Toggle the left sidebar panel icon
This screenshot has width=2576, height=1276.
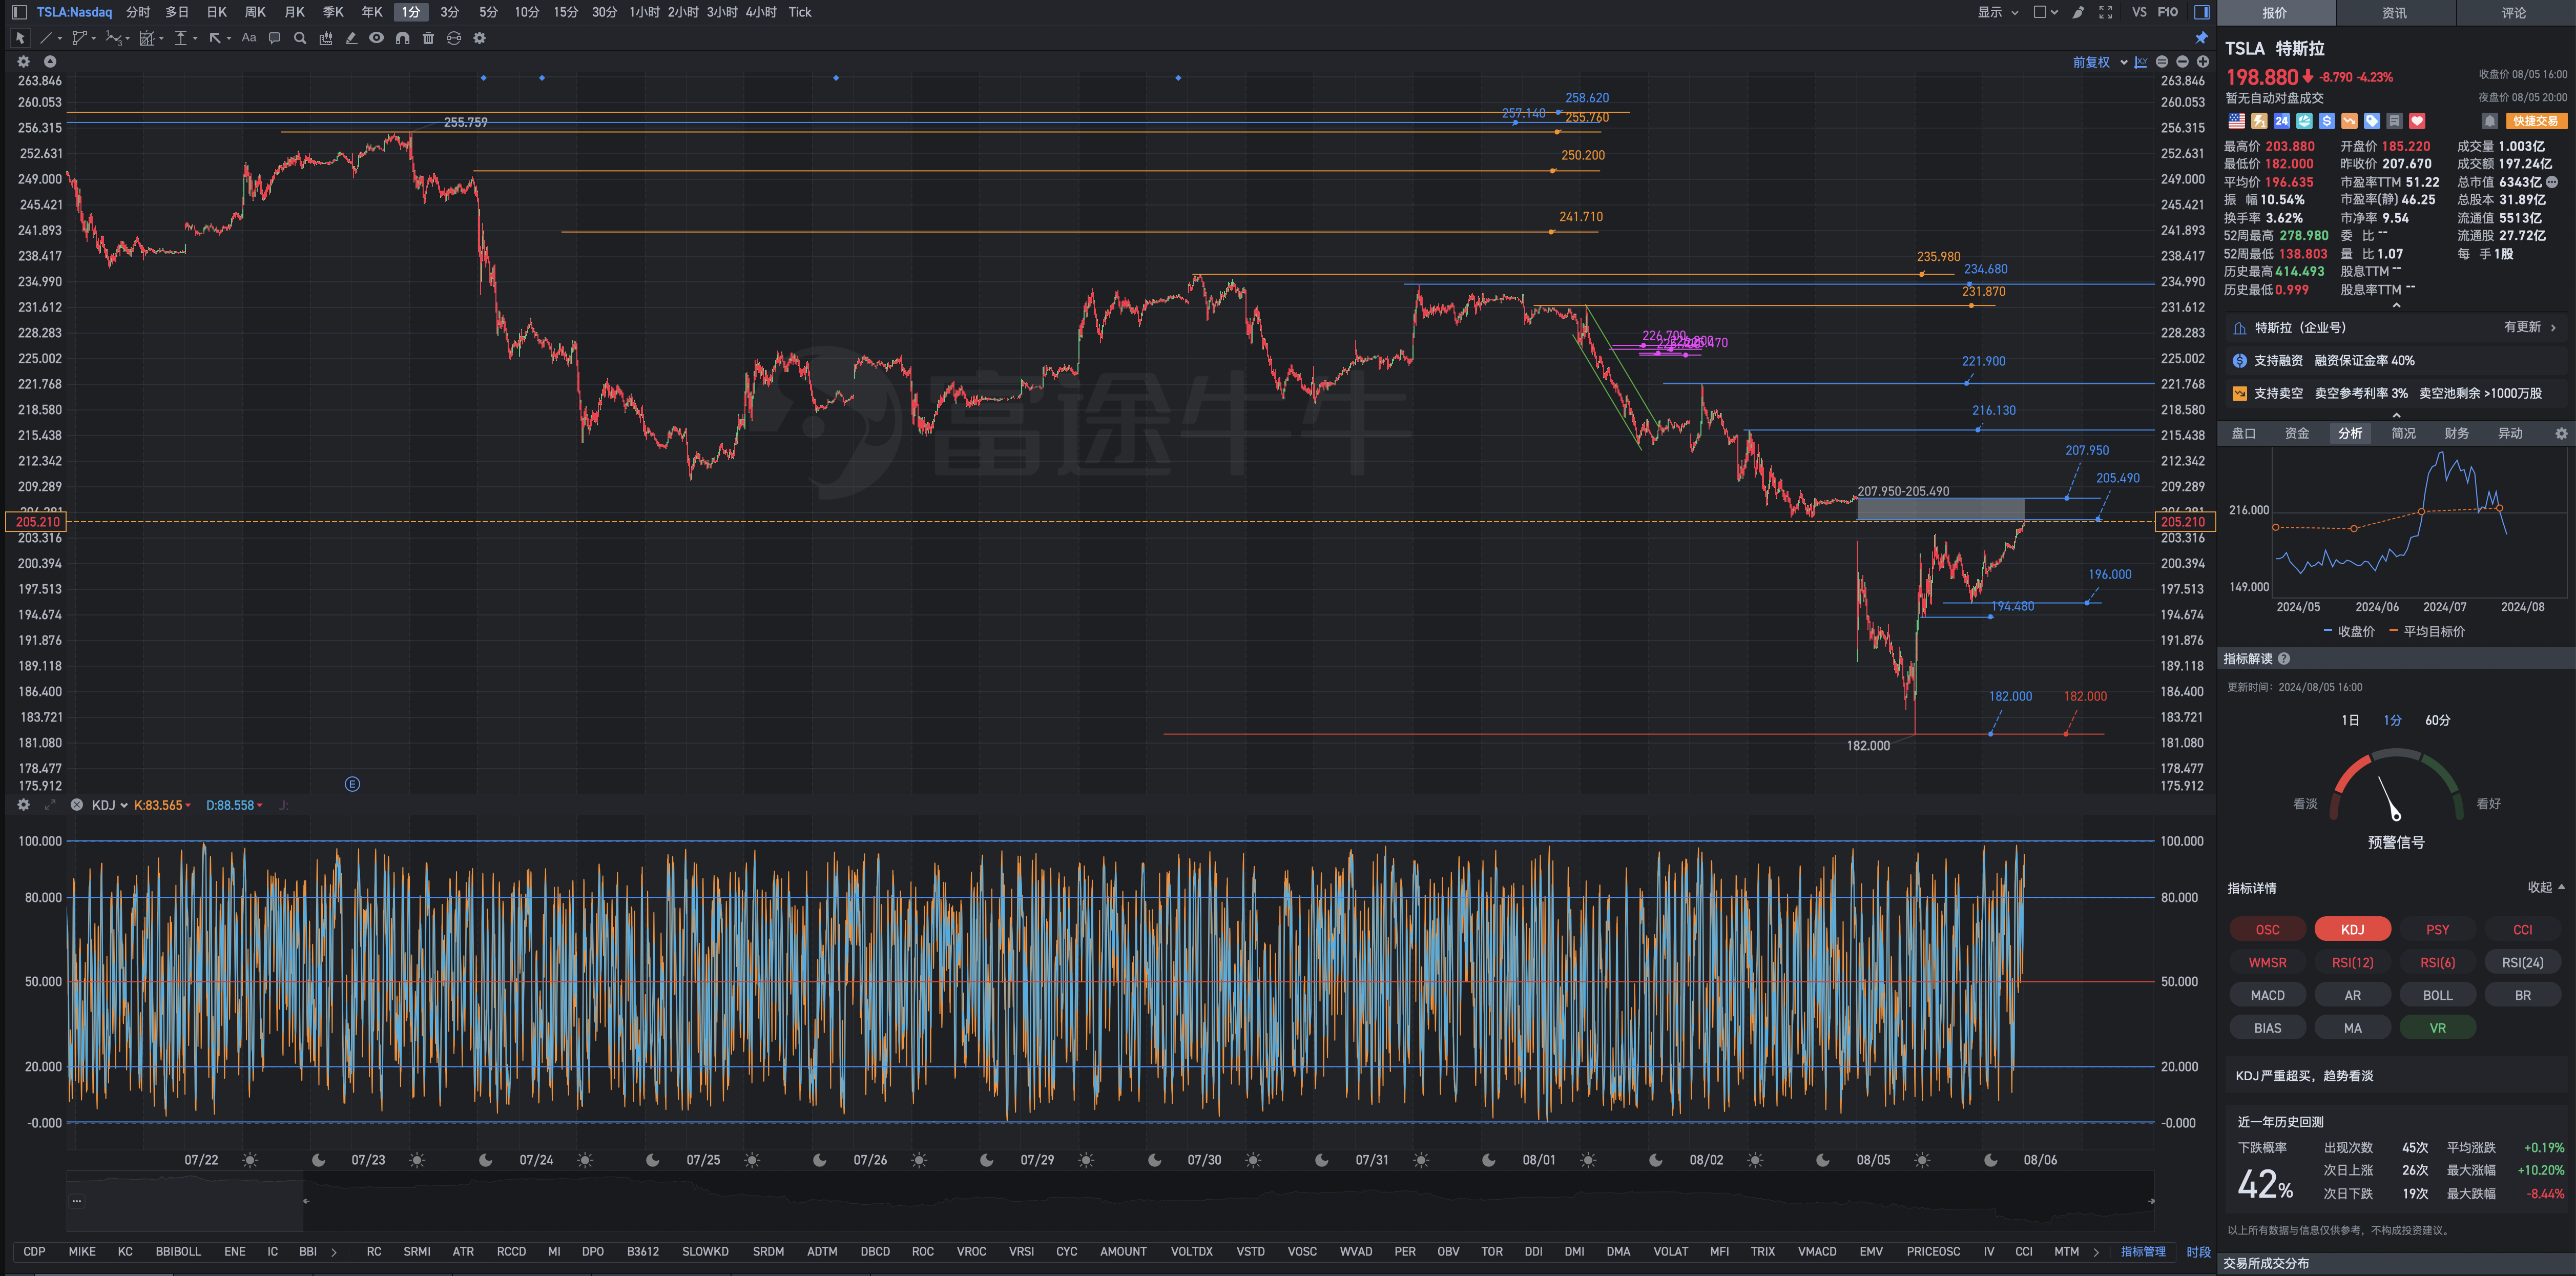pos(19,12)
